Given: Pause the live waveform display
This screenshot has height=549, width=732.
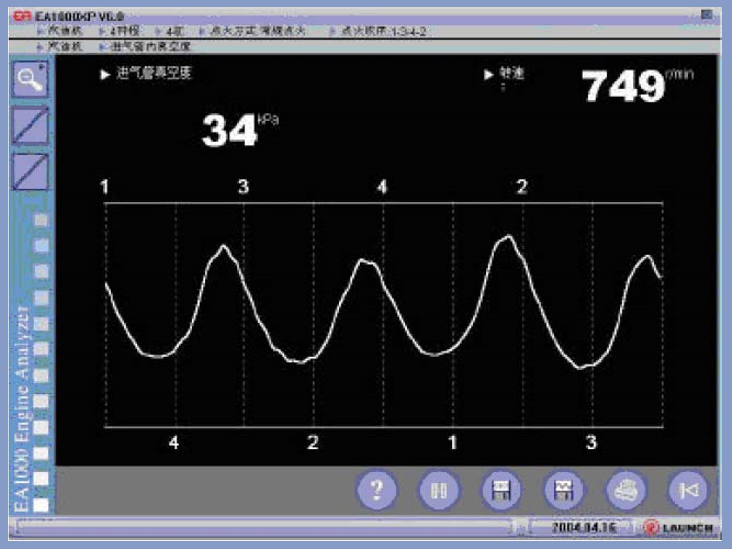Looking at the screenshot, I should tap(438, 490).
